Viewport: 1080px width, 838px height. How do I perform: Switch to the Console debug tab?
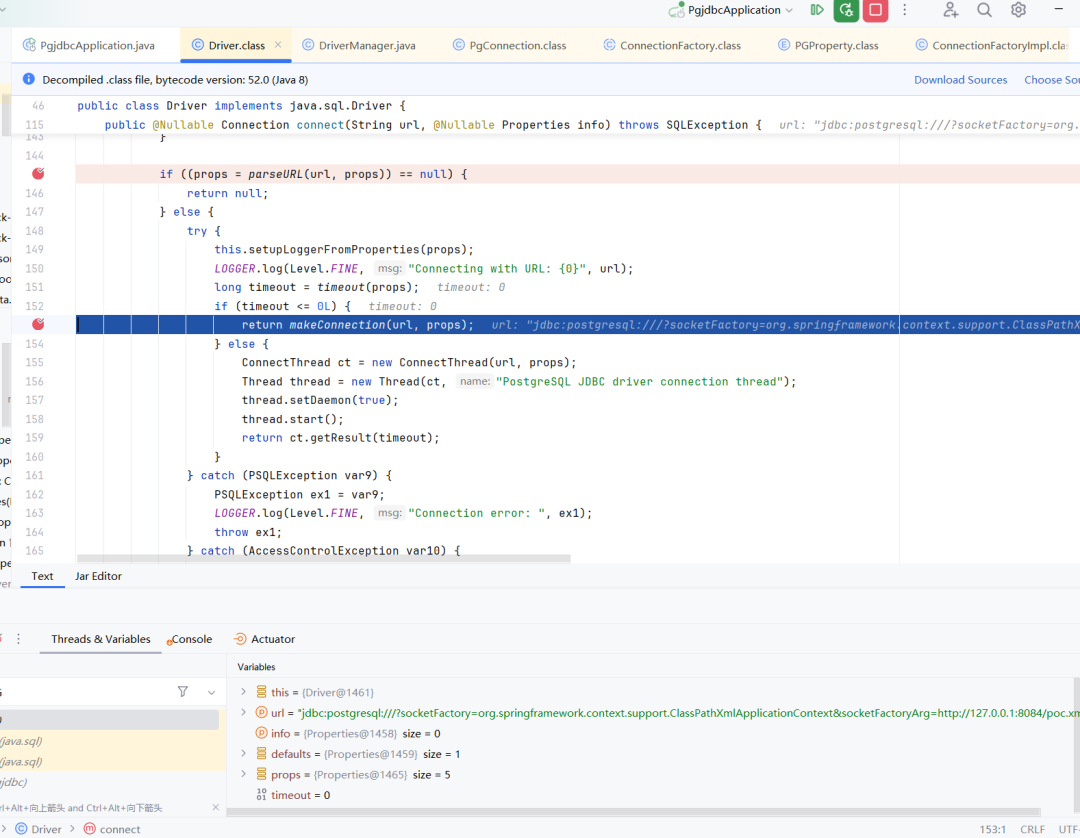point(191,639)
